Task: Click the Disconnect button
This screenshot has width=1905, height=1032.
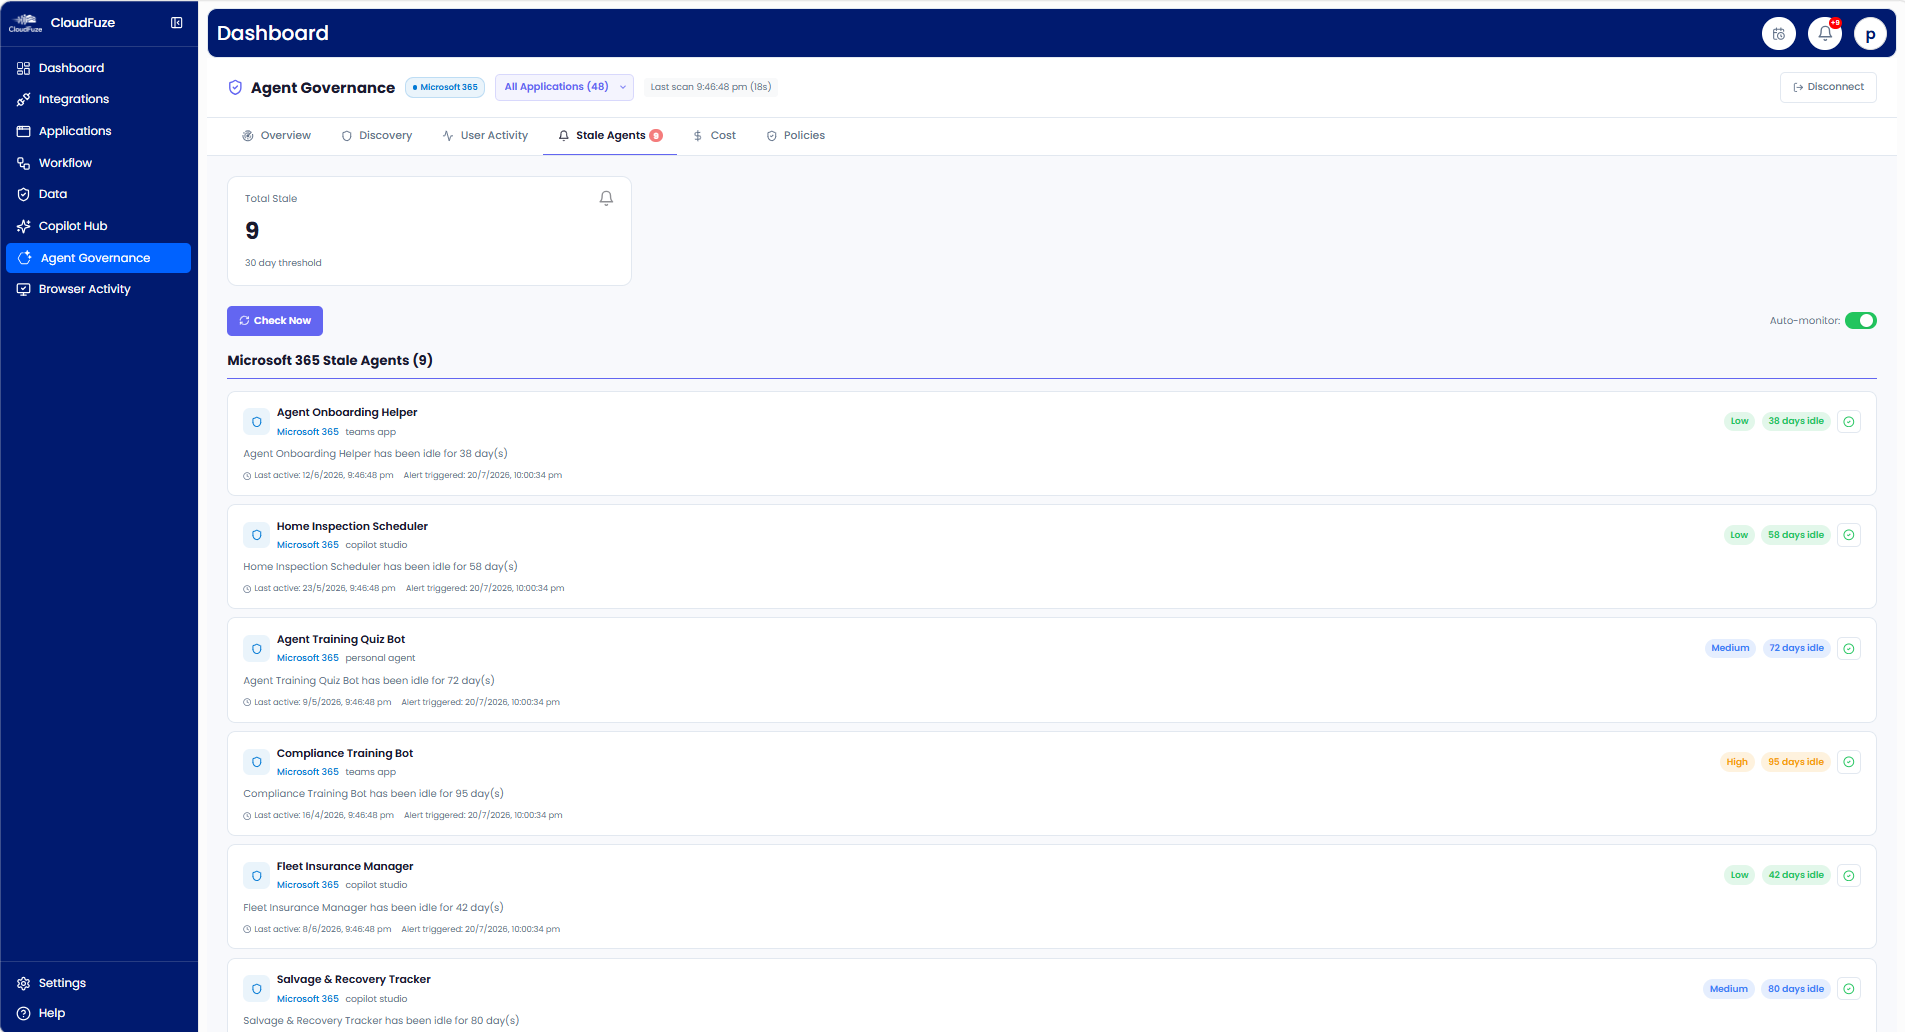Action: (x=1828, y=87)
